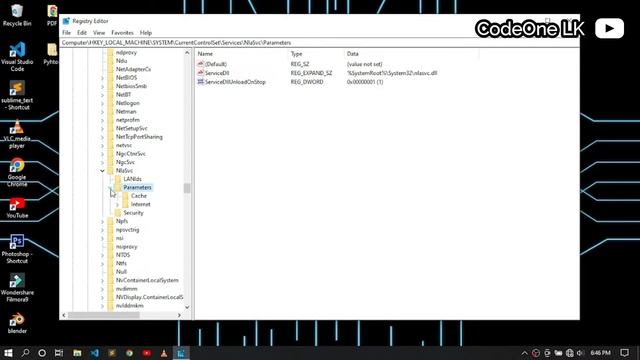Click the Type column header

coord(296,54)
